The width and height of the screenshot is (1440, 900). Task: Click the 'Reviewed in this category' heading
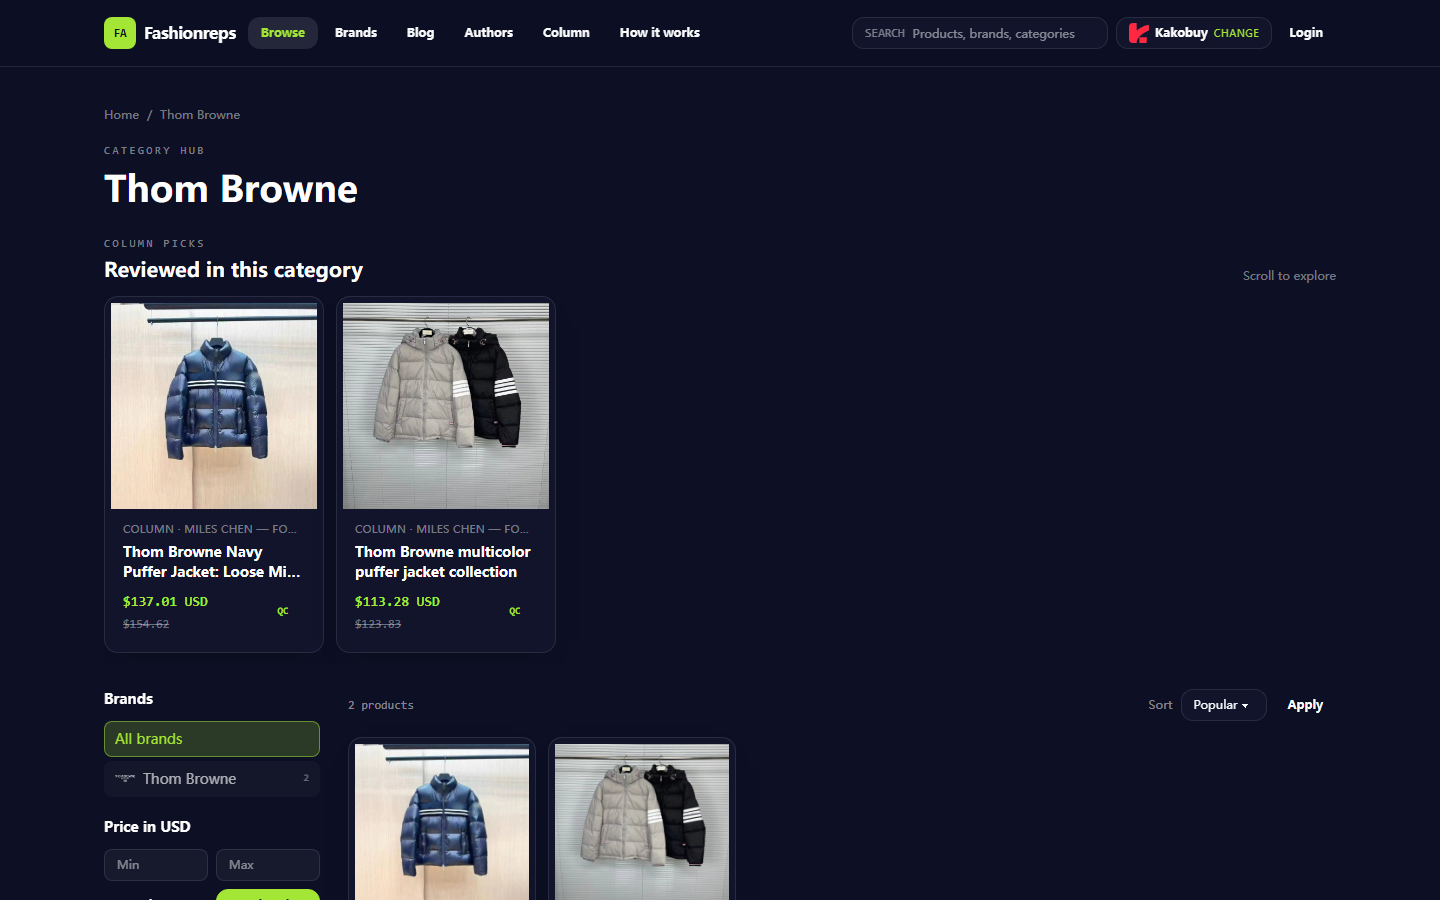click(x=233, y=270)
